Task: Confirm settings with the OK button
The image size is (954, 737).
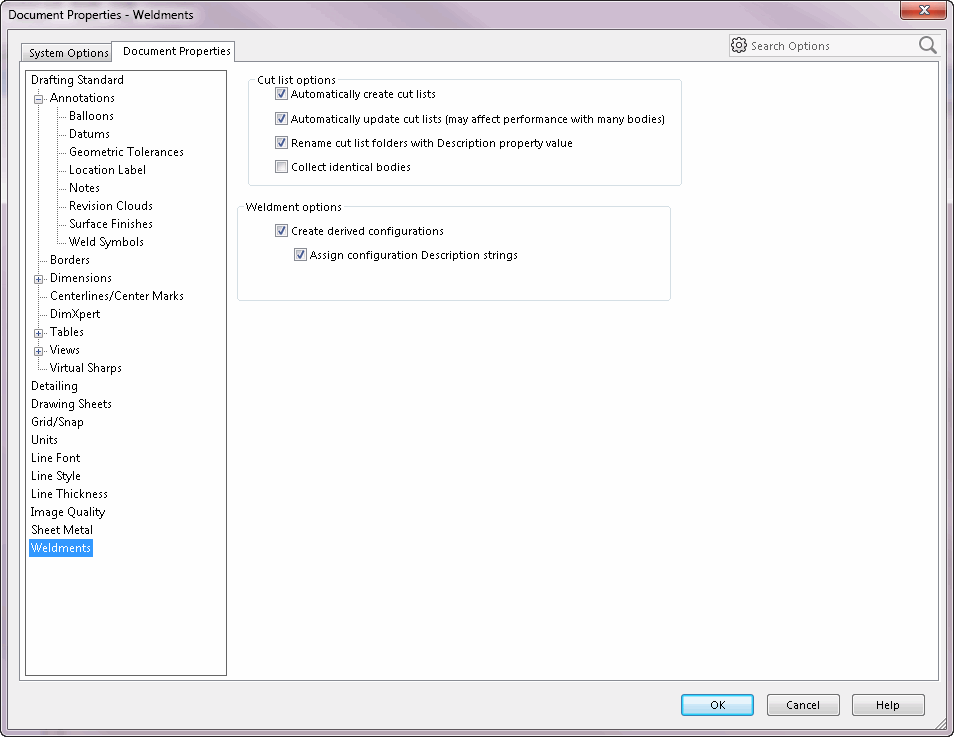Action: [717, 705]
